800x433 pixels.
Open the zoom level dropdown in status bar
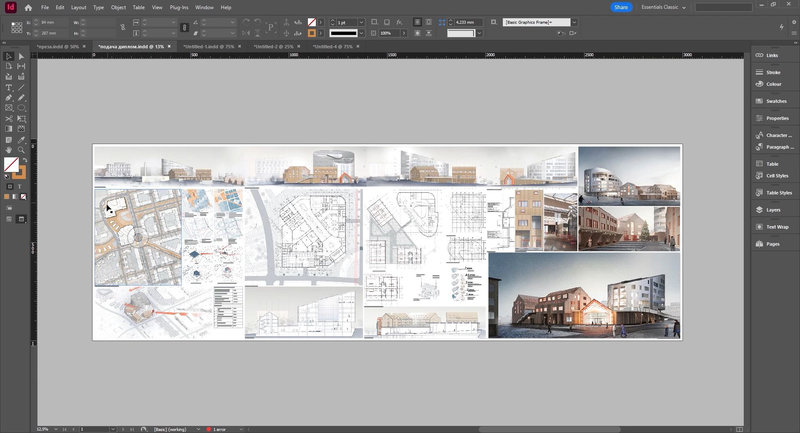coord(56,429)
